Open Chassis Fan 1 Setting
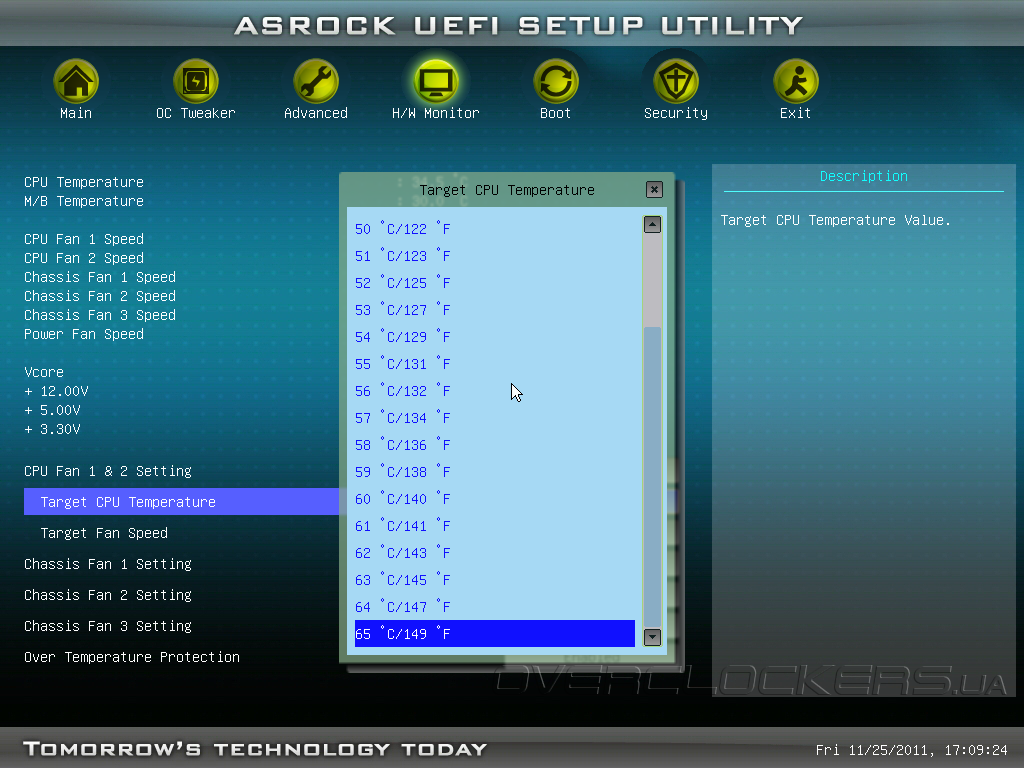Screen dimensions: 1024x768 pos(108,564)
